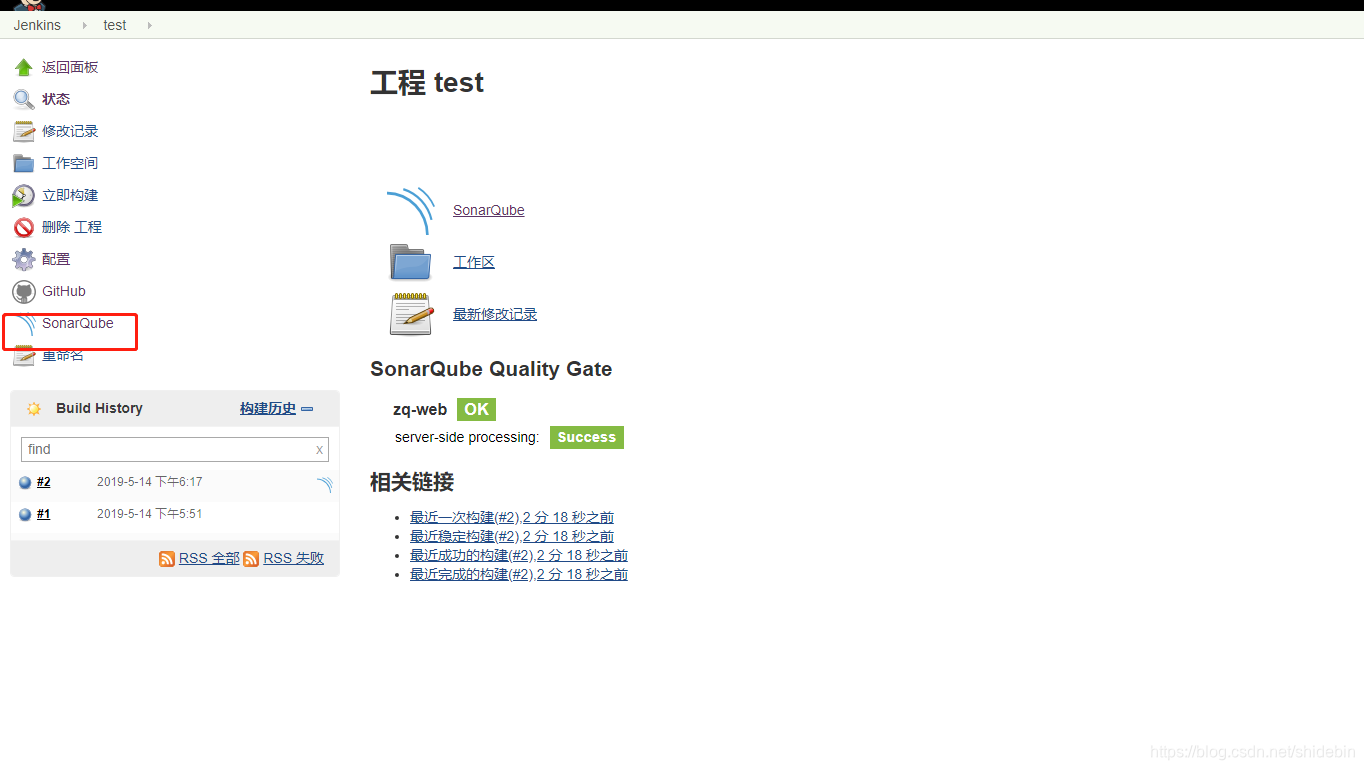Image resolution: width=1364 pixels, height=770 pixels.
Task: Open build #1 link
Action: coord(43,514)
